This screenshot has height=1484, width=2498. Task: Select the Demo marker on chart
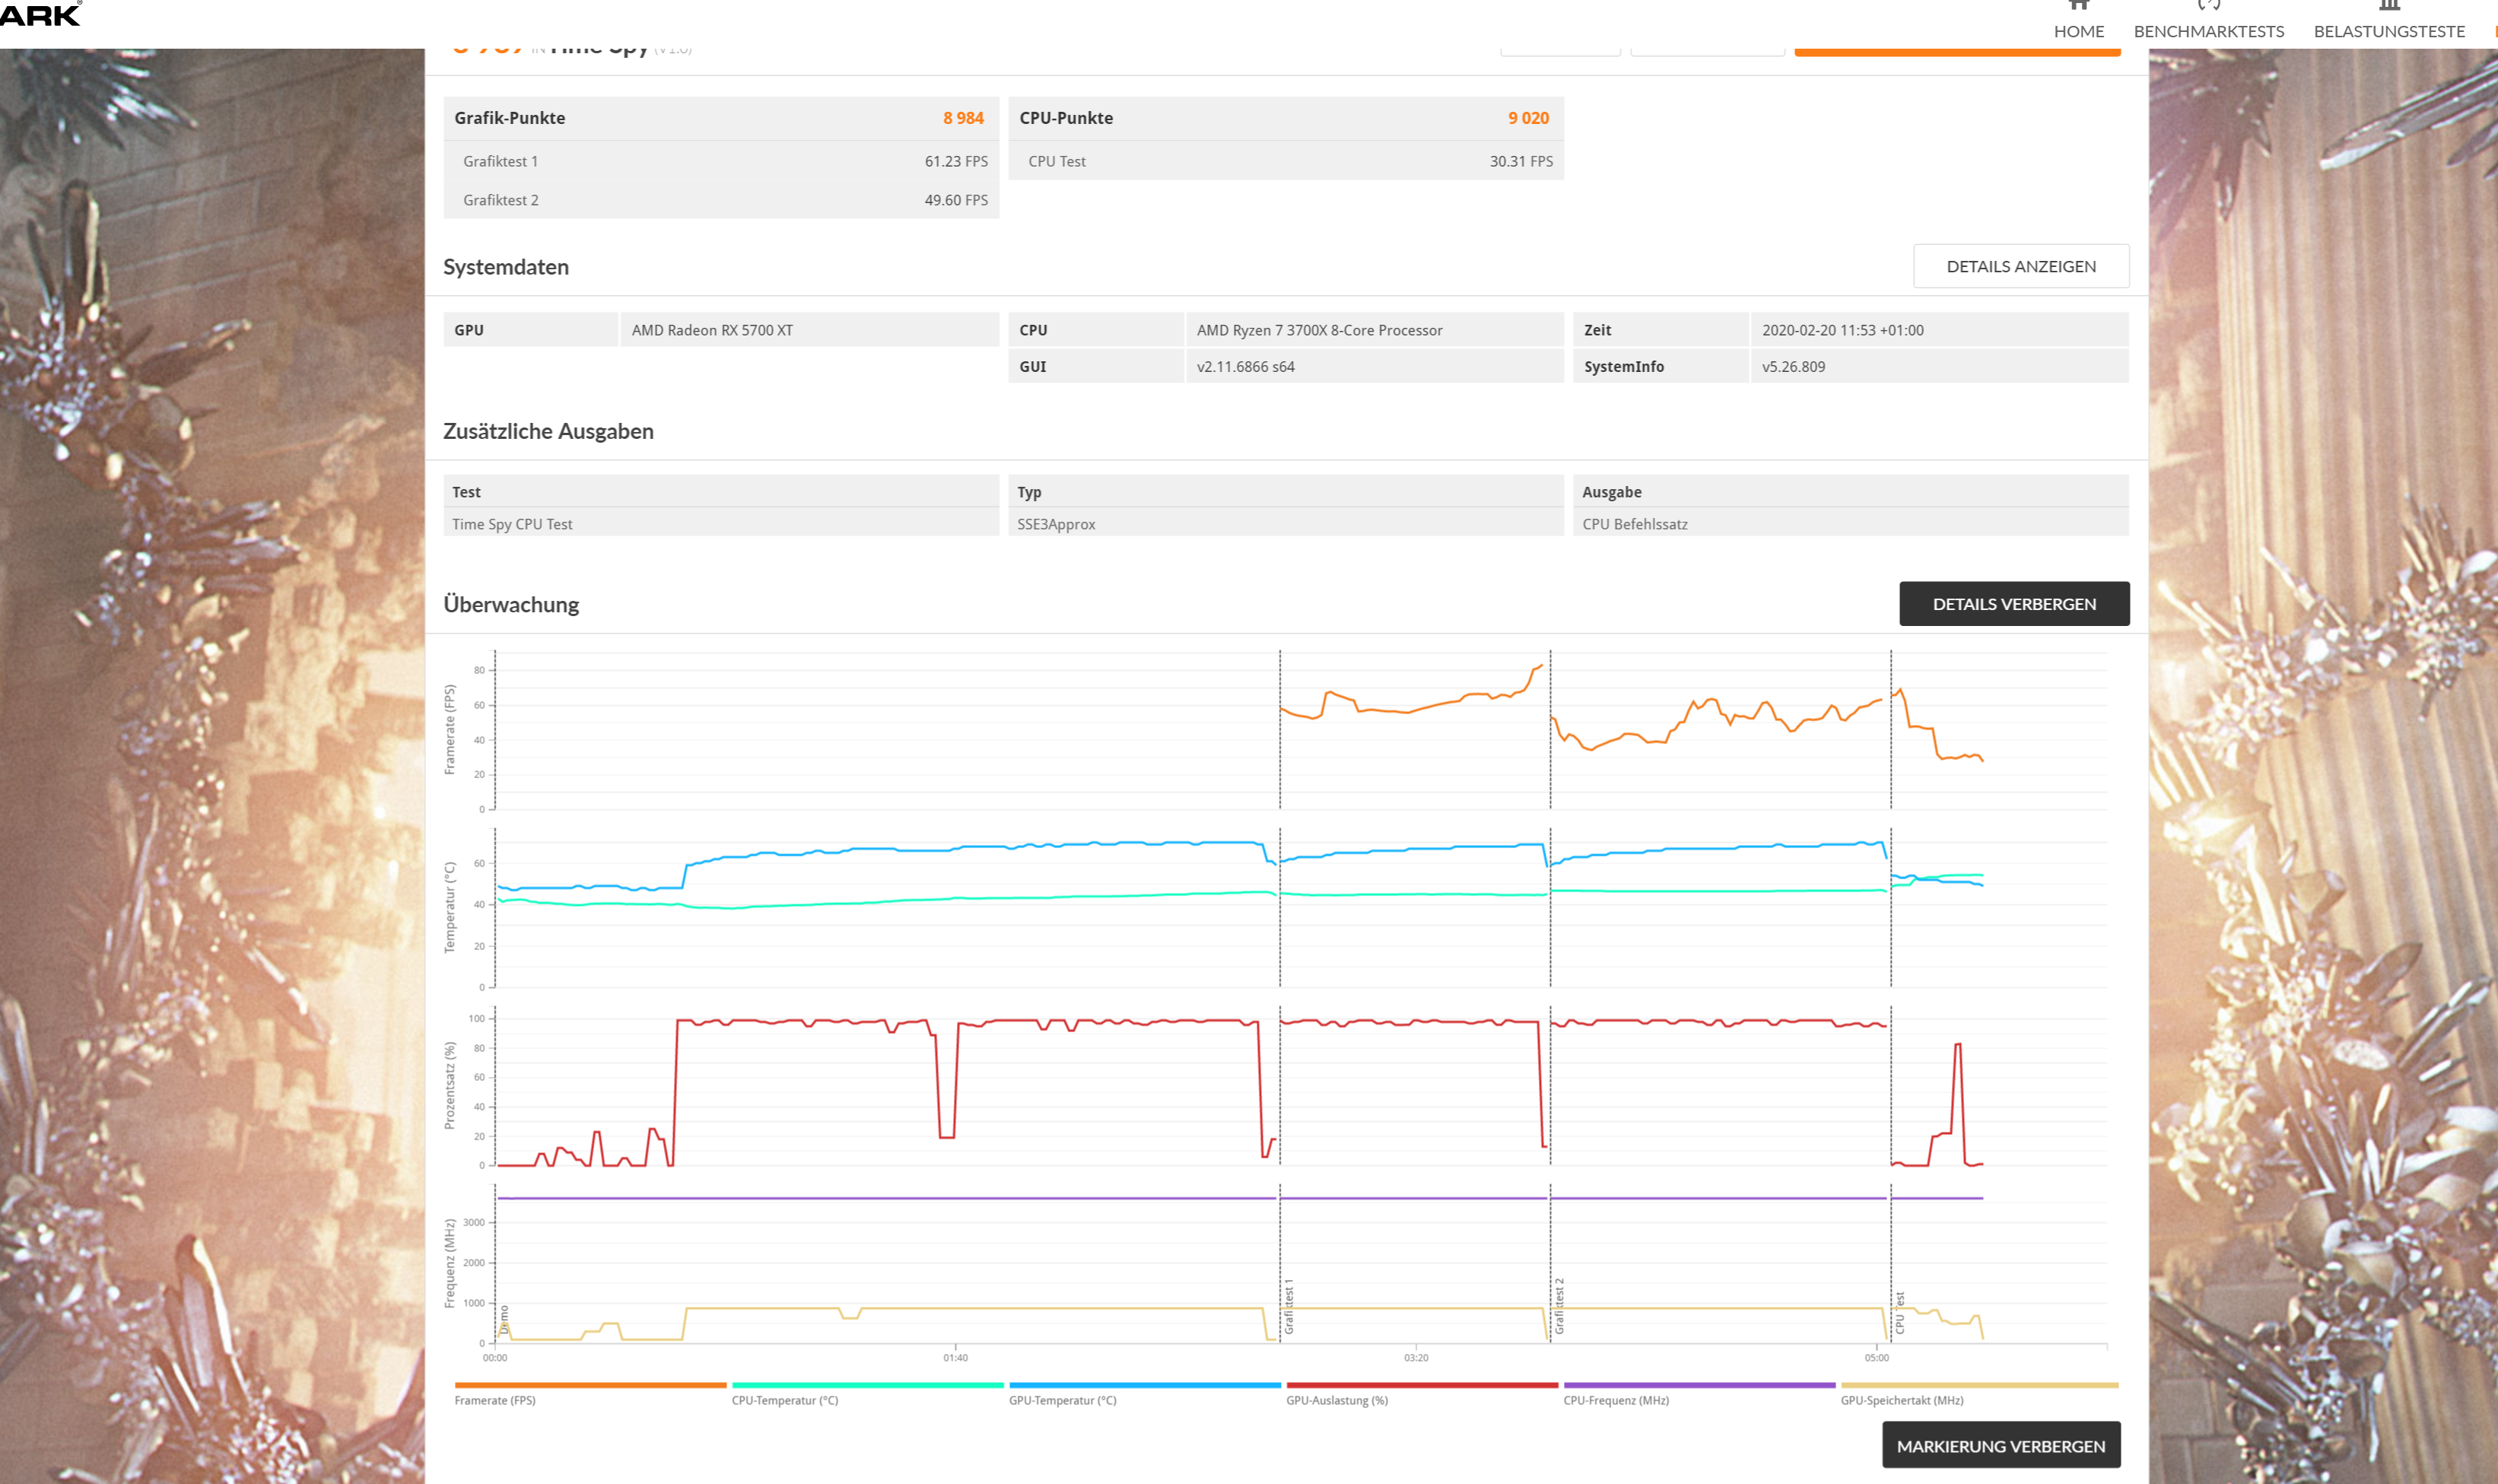pyautogui.click(x=504, y=1318)
